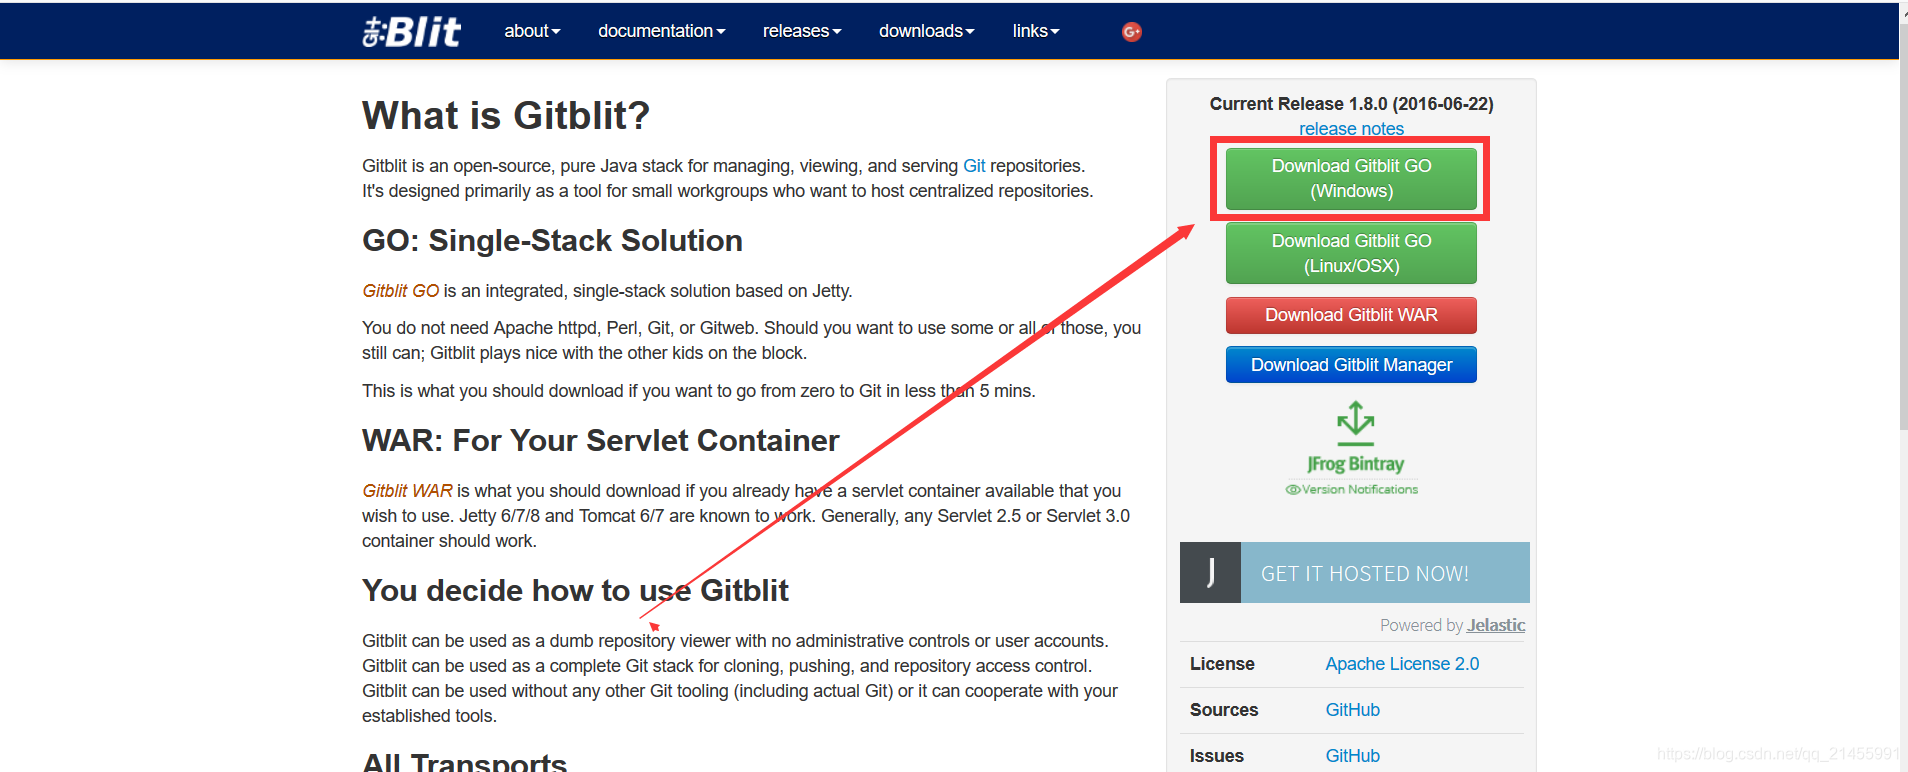
Task: Click the Jelastic J logo tile
Action: (1210, 572)
